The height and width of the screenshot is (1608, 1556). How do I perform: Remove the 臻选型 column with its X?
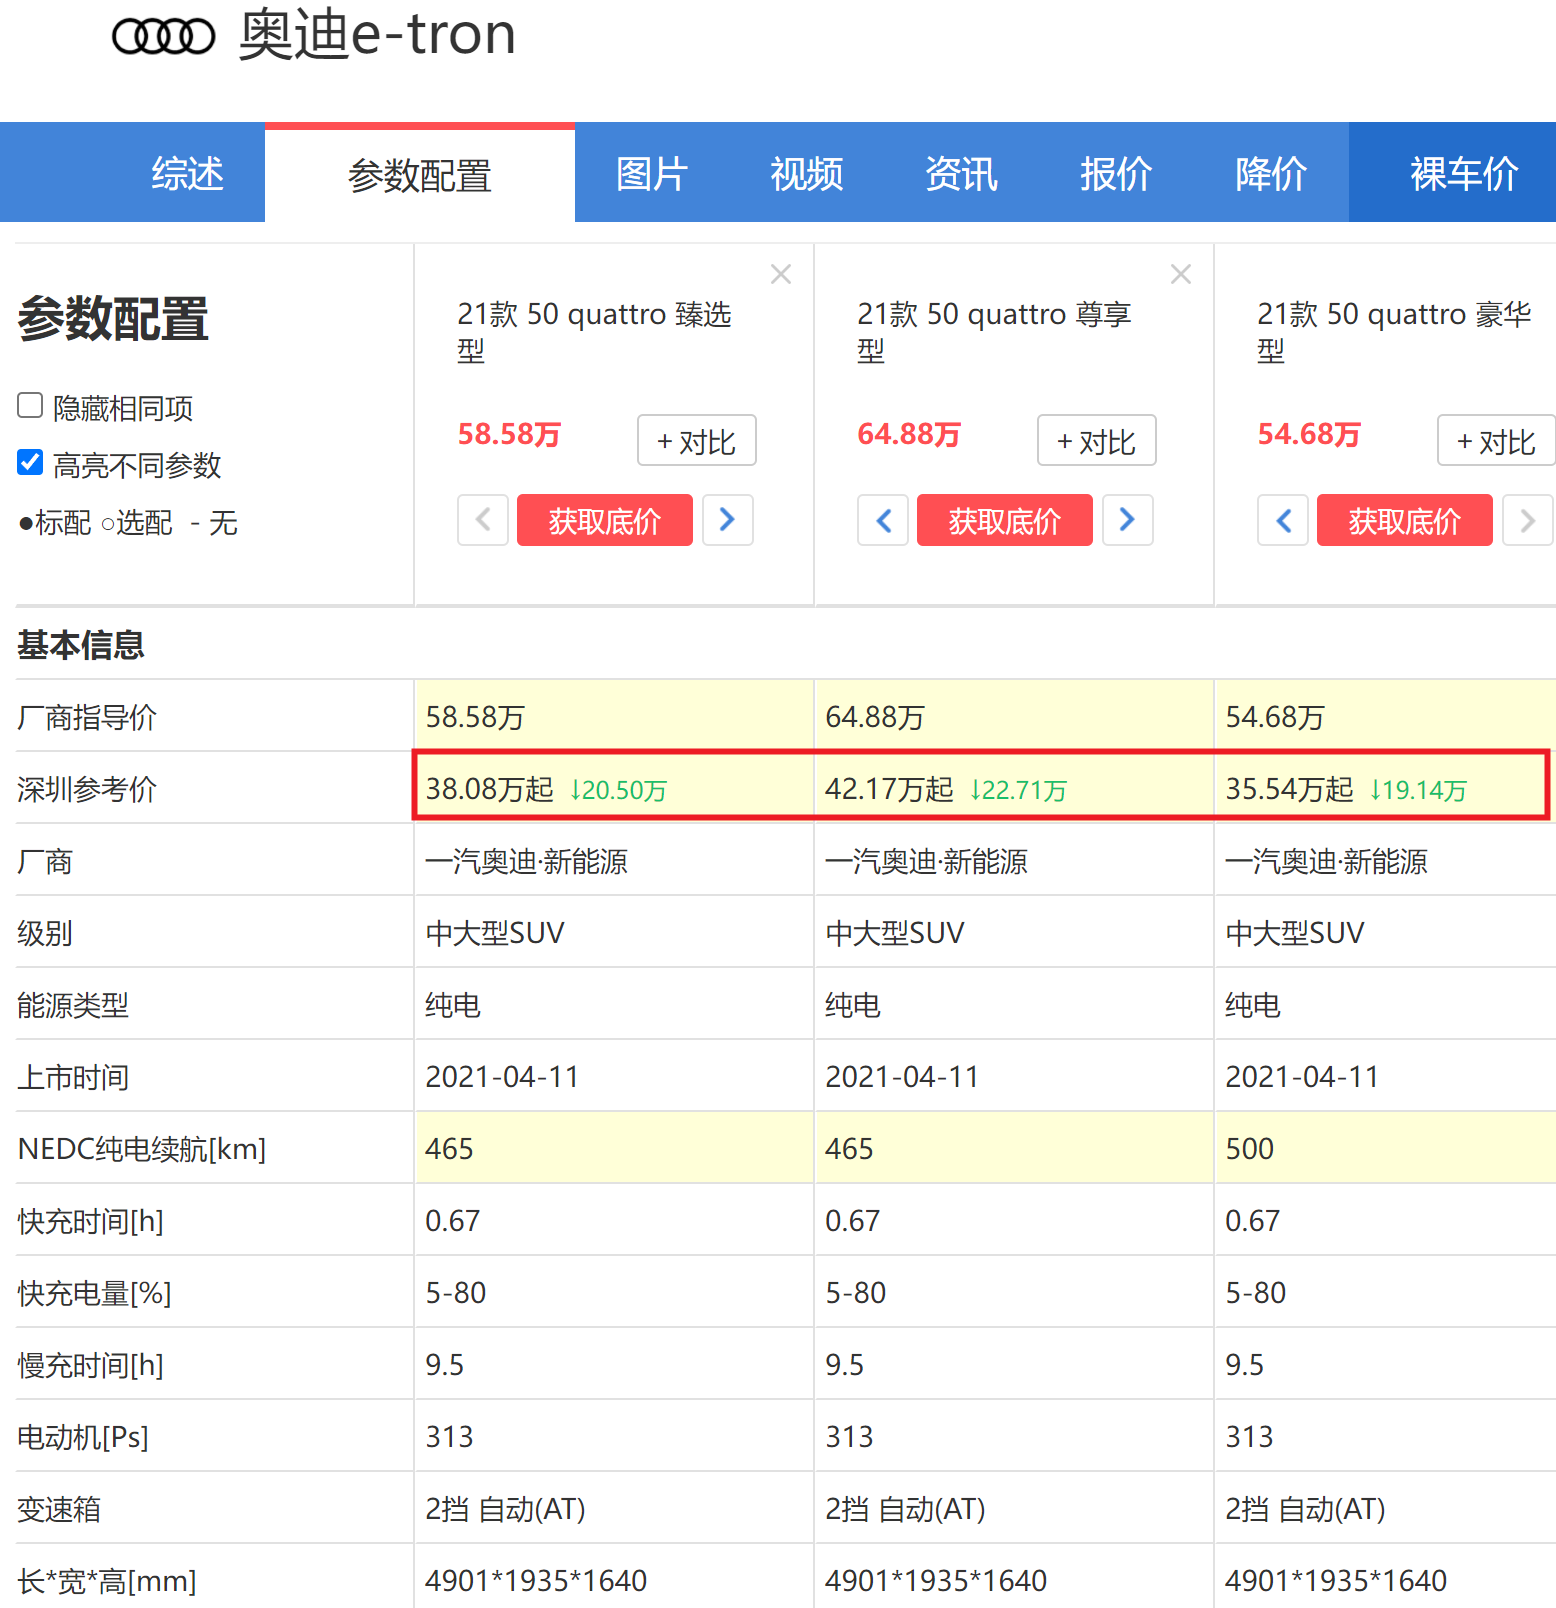point(781,274)
